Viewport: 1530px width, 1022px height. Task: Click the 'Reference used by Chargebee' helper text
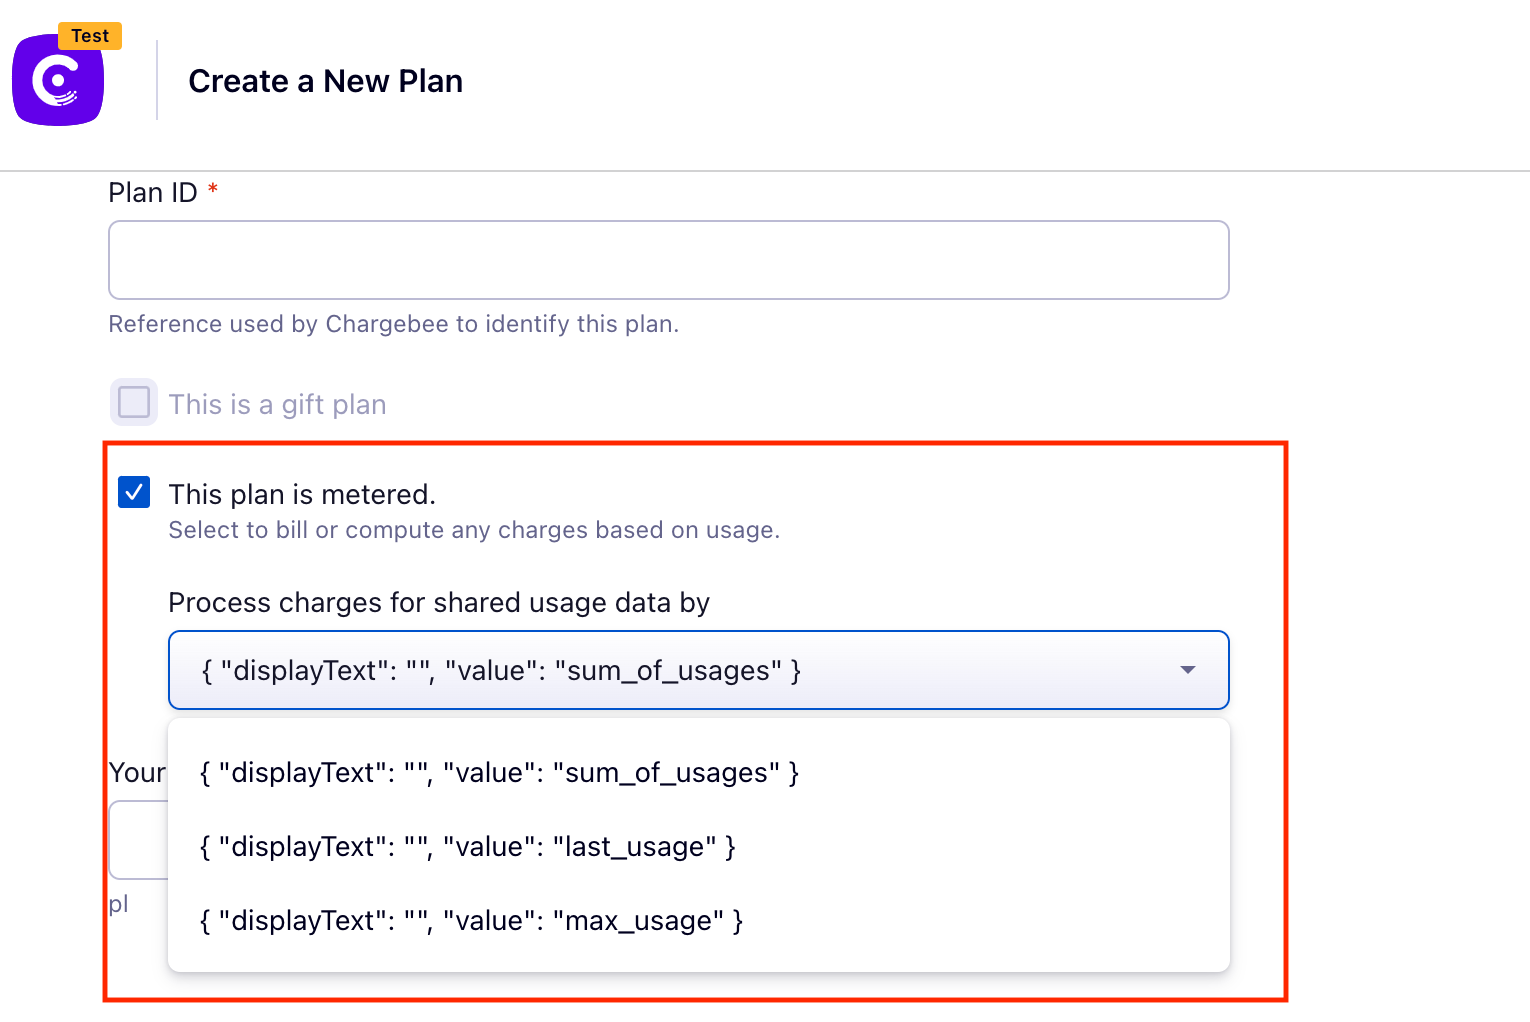394,324
